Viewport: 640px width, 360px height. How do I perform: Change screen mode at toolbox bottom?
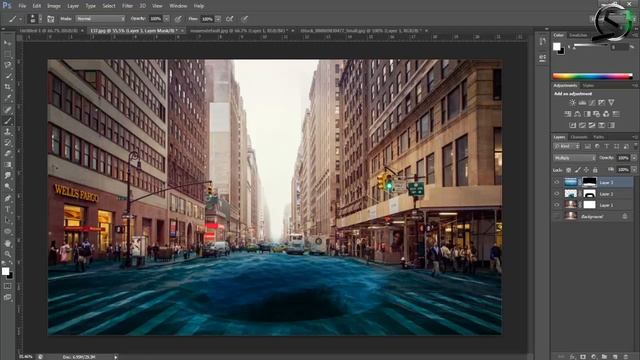pyautogui.click(x=7, y=297)
